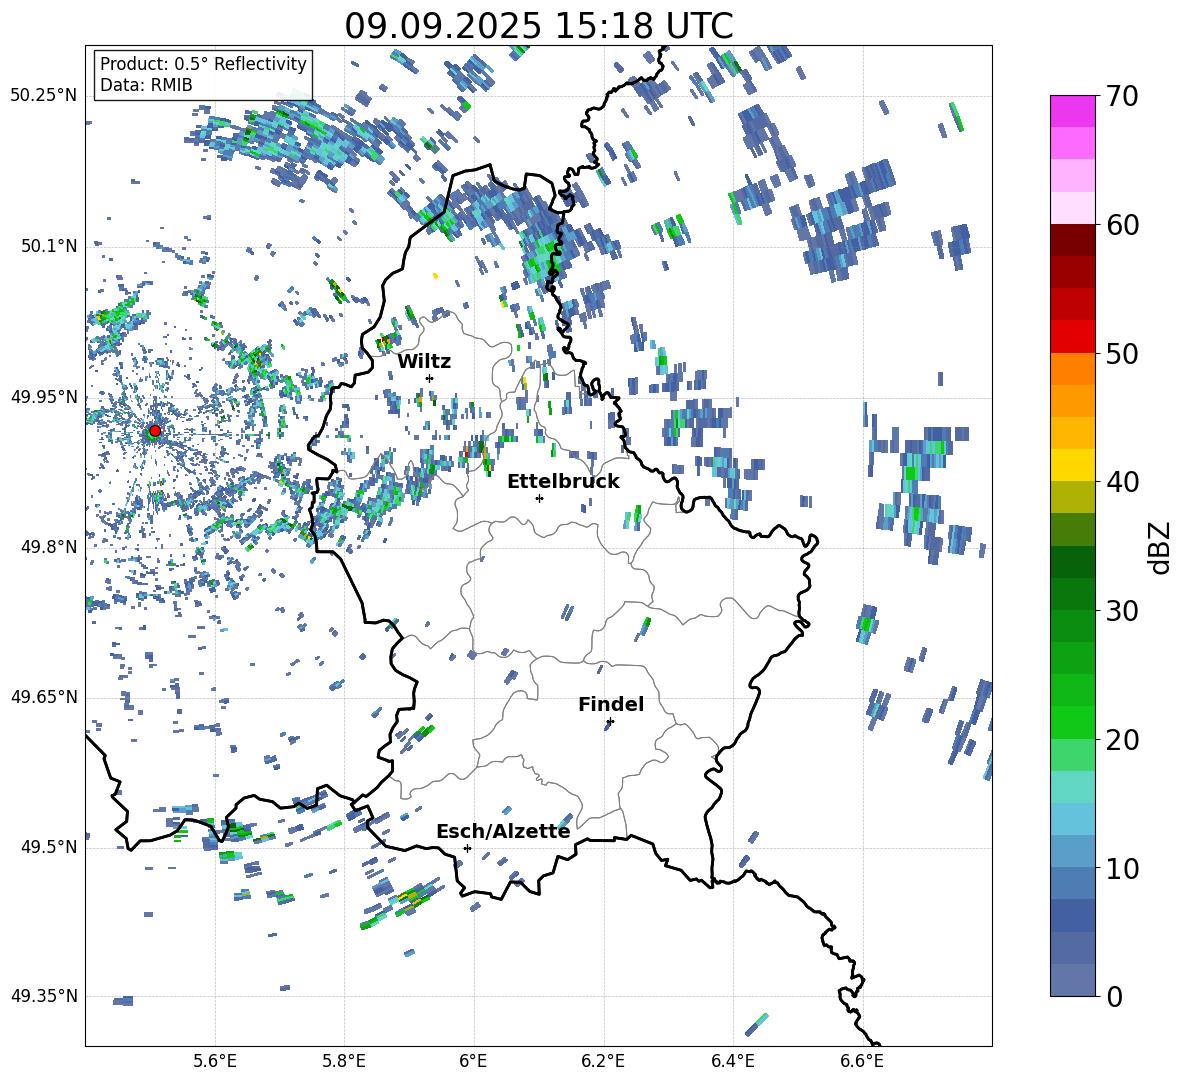This screenshot has width=1184, height=1081.
Task: Click the 50.25°N latitude label
Action: (x=44, y=96)
